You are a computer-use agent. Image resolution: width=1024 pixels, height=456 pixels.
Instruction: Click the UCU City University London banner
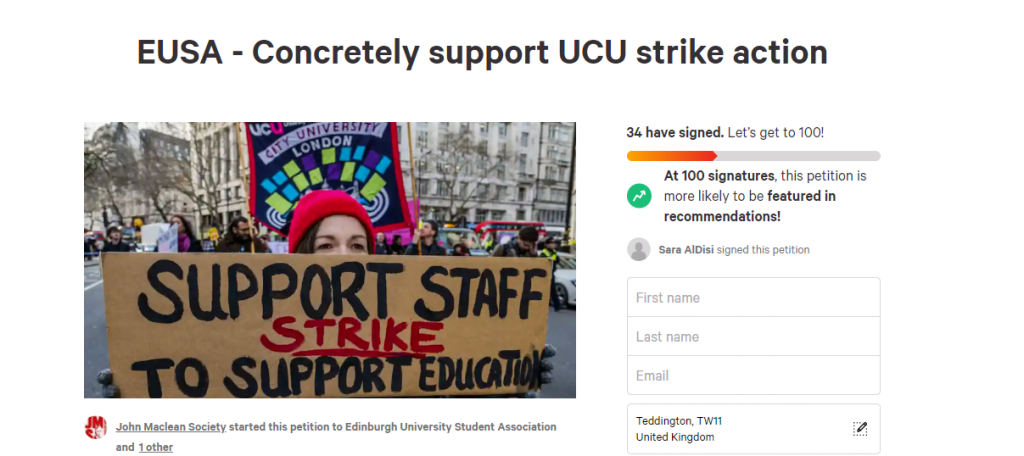(x=327, y=173)
